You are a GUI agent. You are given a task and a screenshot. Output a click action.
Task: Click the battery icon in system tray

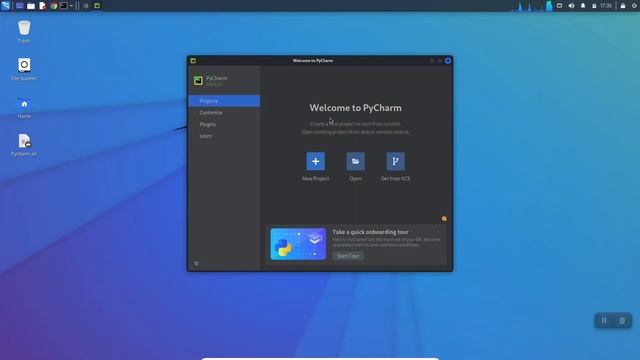(x=594, y=6)
